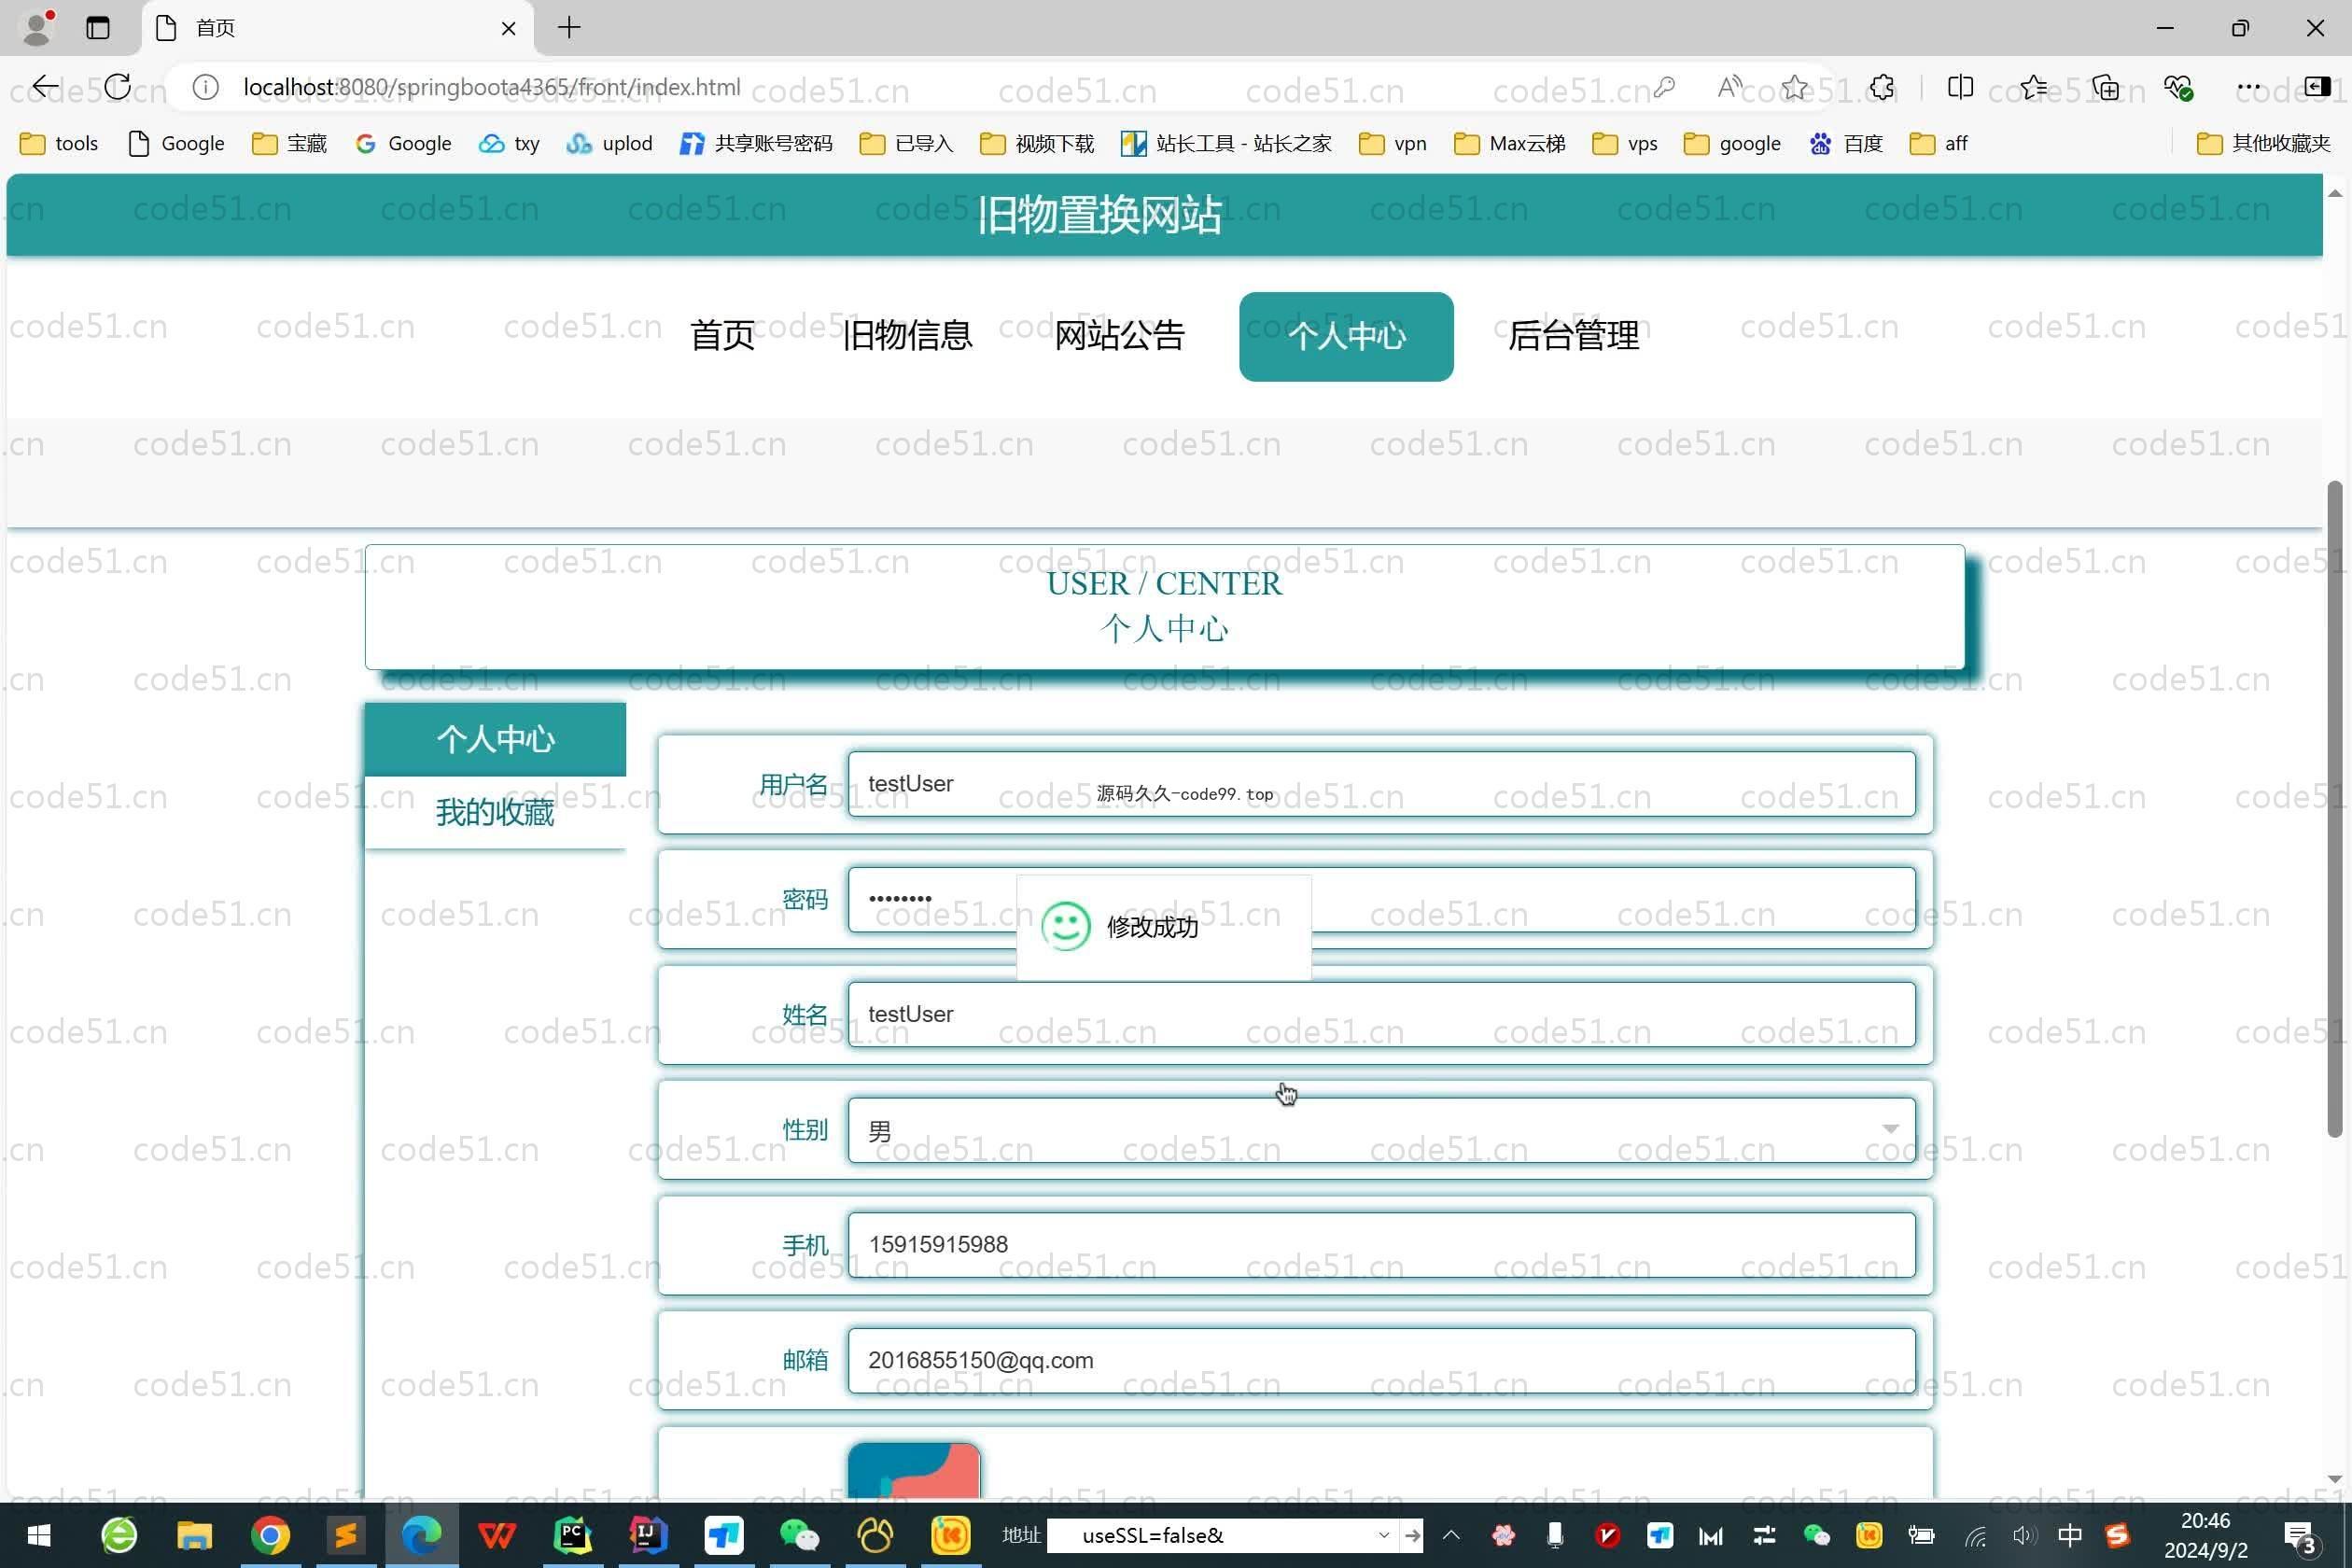2352x1568 pixels.
Task: Add this page to favorites star
Action: click(1795, 87)
